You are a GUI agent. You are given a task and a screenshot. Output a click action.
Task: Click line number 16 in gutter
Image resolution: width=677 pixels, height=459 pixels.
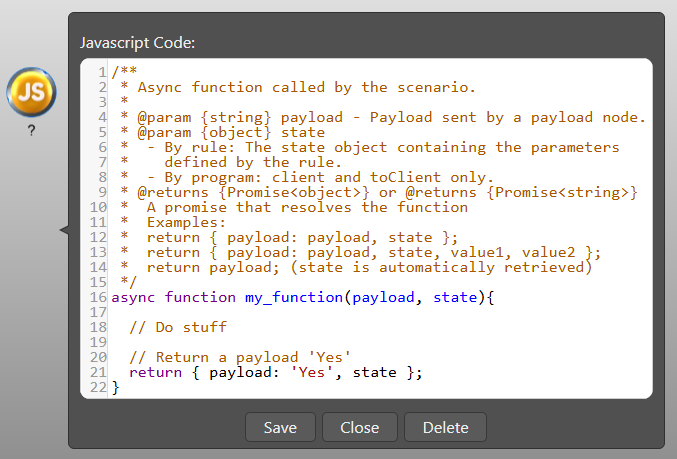tap(98, 297)
